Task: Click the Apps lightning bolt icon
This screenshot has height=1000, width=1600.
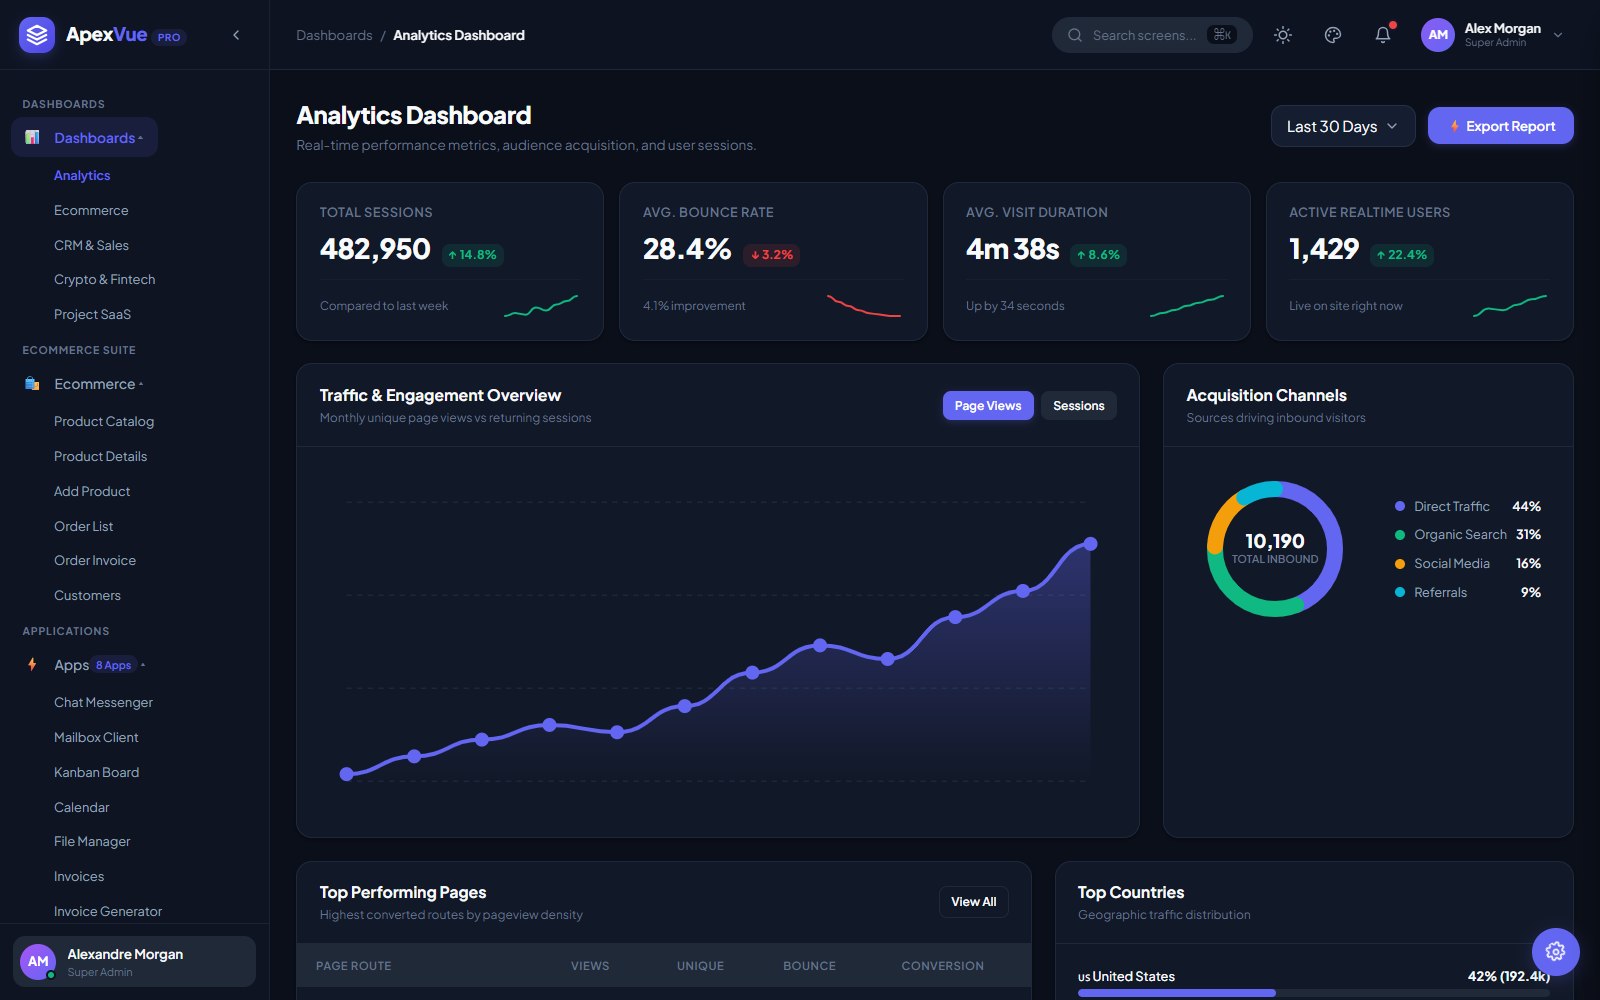Action: coord(32,664)
